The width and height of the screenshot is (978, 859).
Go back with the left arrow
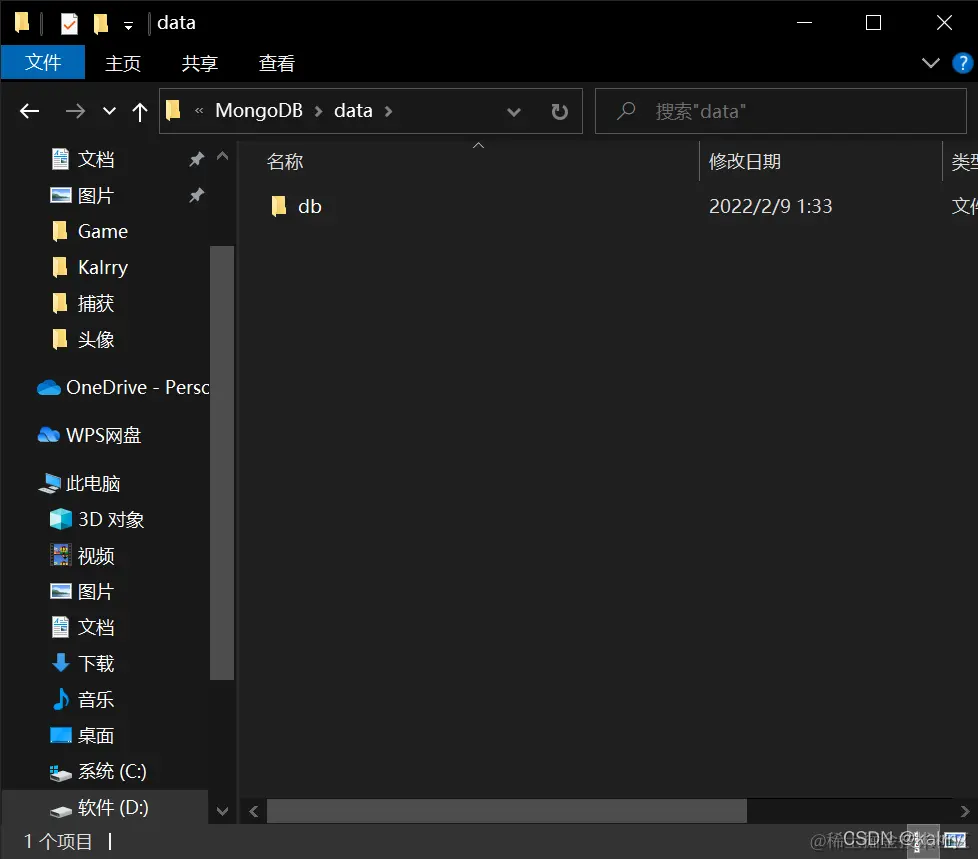[29, 112]
